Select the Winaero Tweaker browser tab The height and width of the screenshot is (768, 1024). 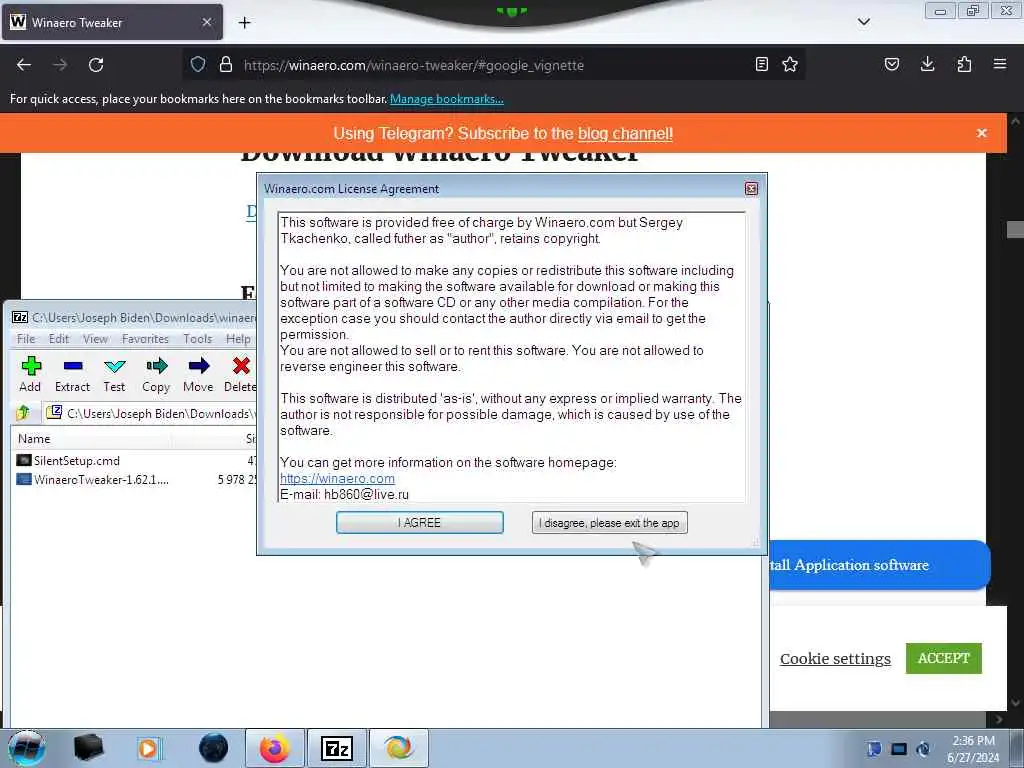point(112,22)
